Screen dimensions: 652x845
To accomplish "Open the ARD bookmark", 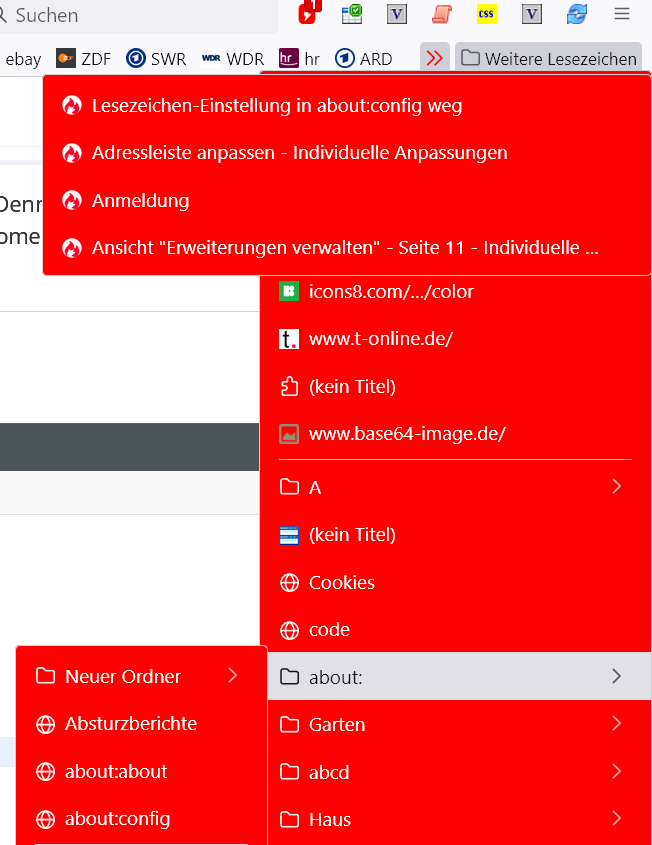I will pos(364,59).
